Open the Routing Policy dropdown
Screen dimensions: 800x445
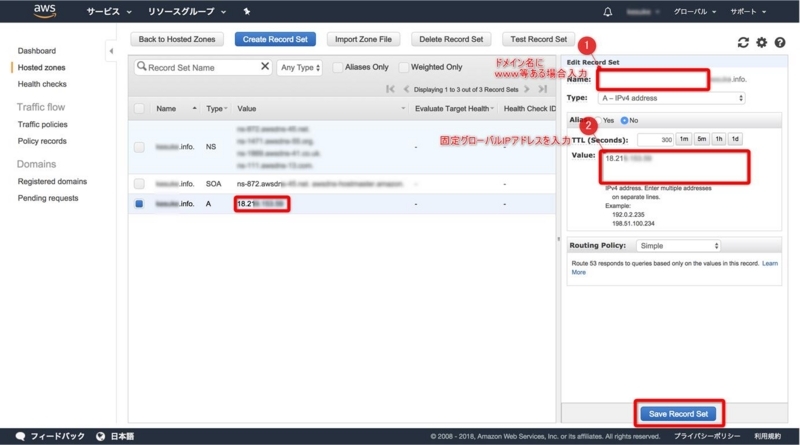[x=678, y=245]
